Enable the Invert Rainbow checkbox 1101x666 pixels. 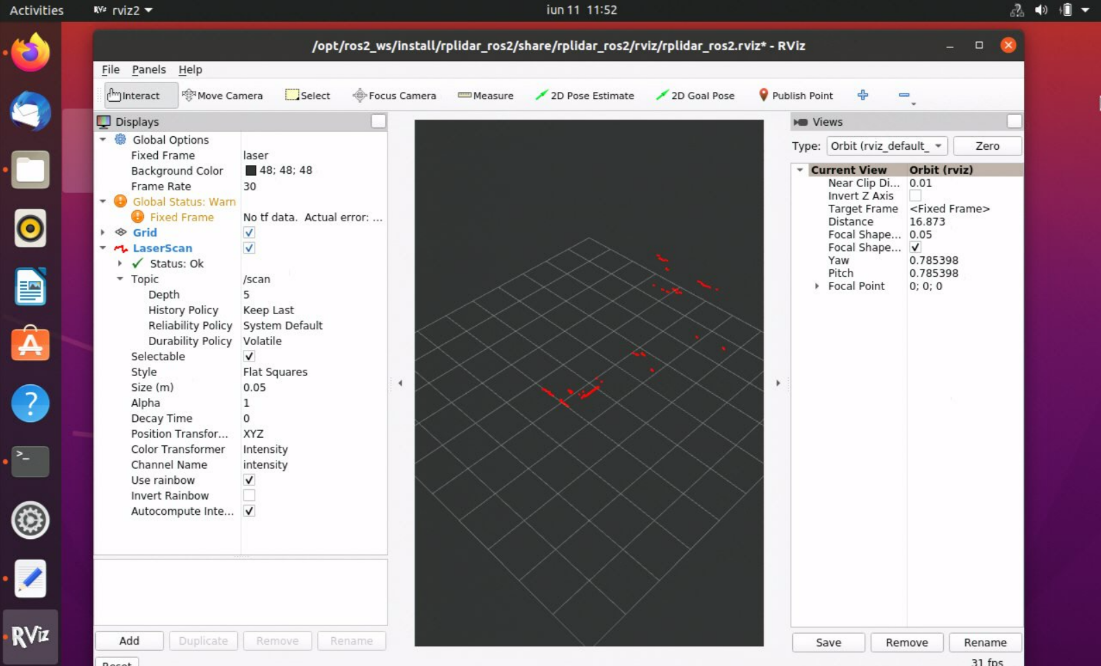pos(249,496)
